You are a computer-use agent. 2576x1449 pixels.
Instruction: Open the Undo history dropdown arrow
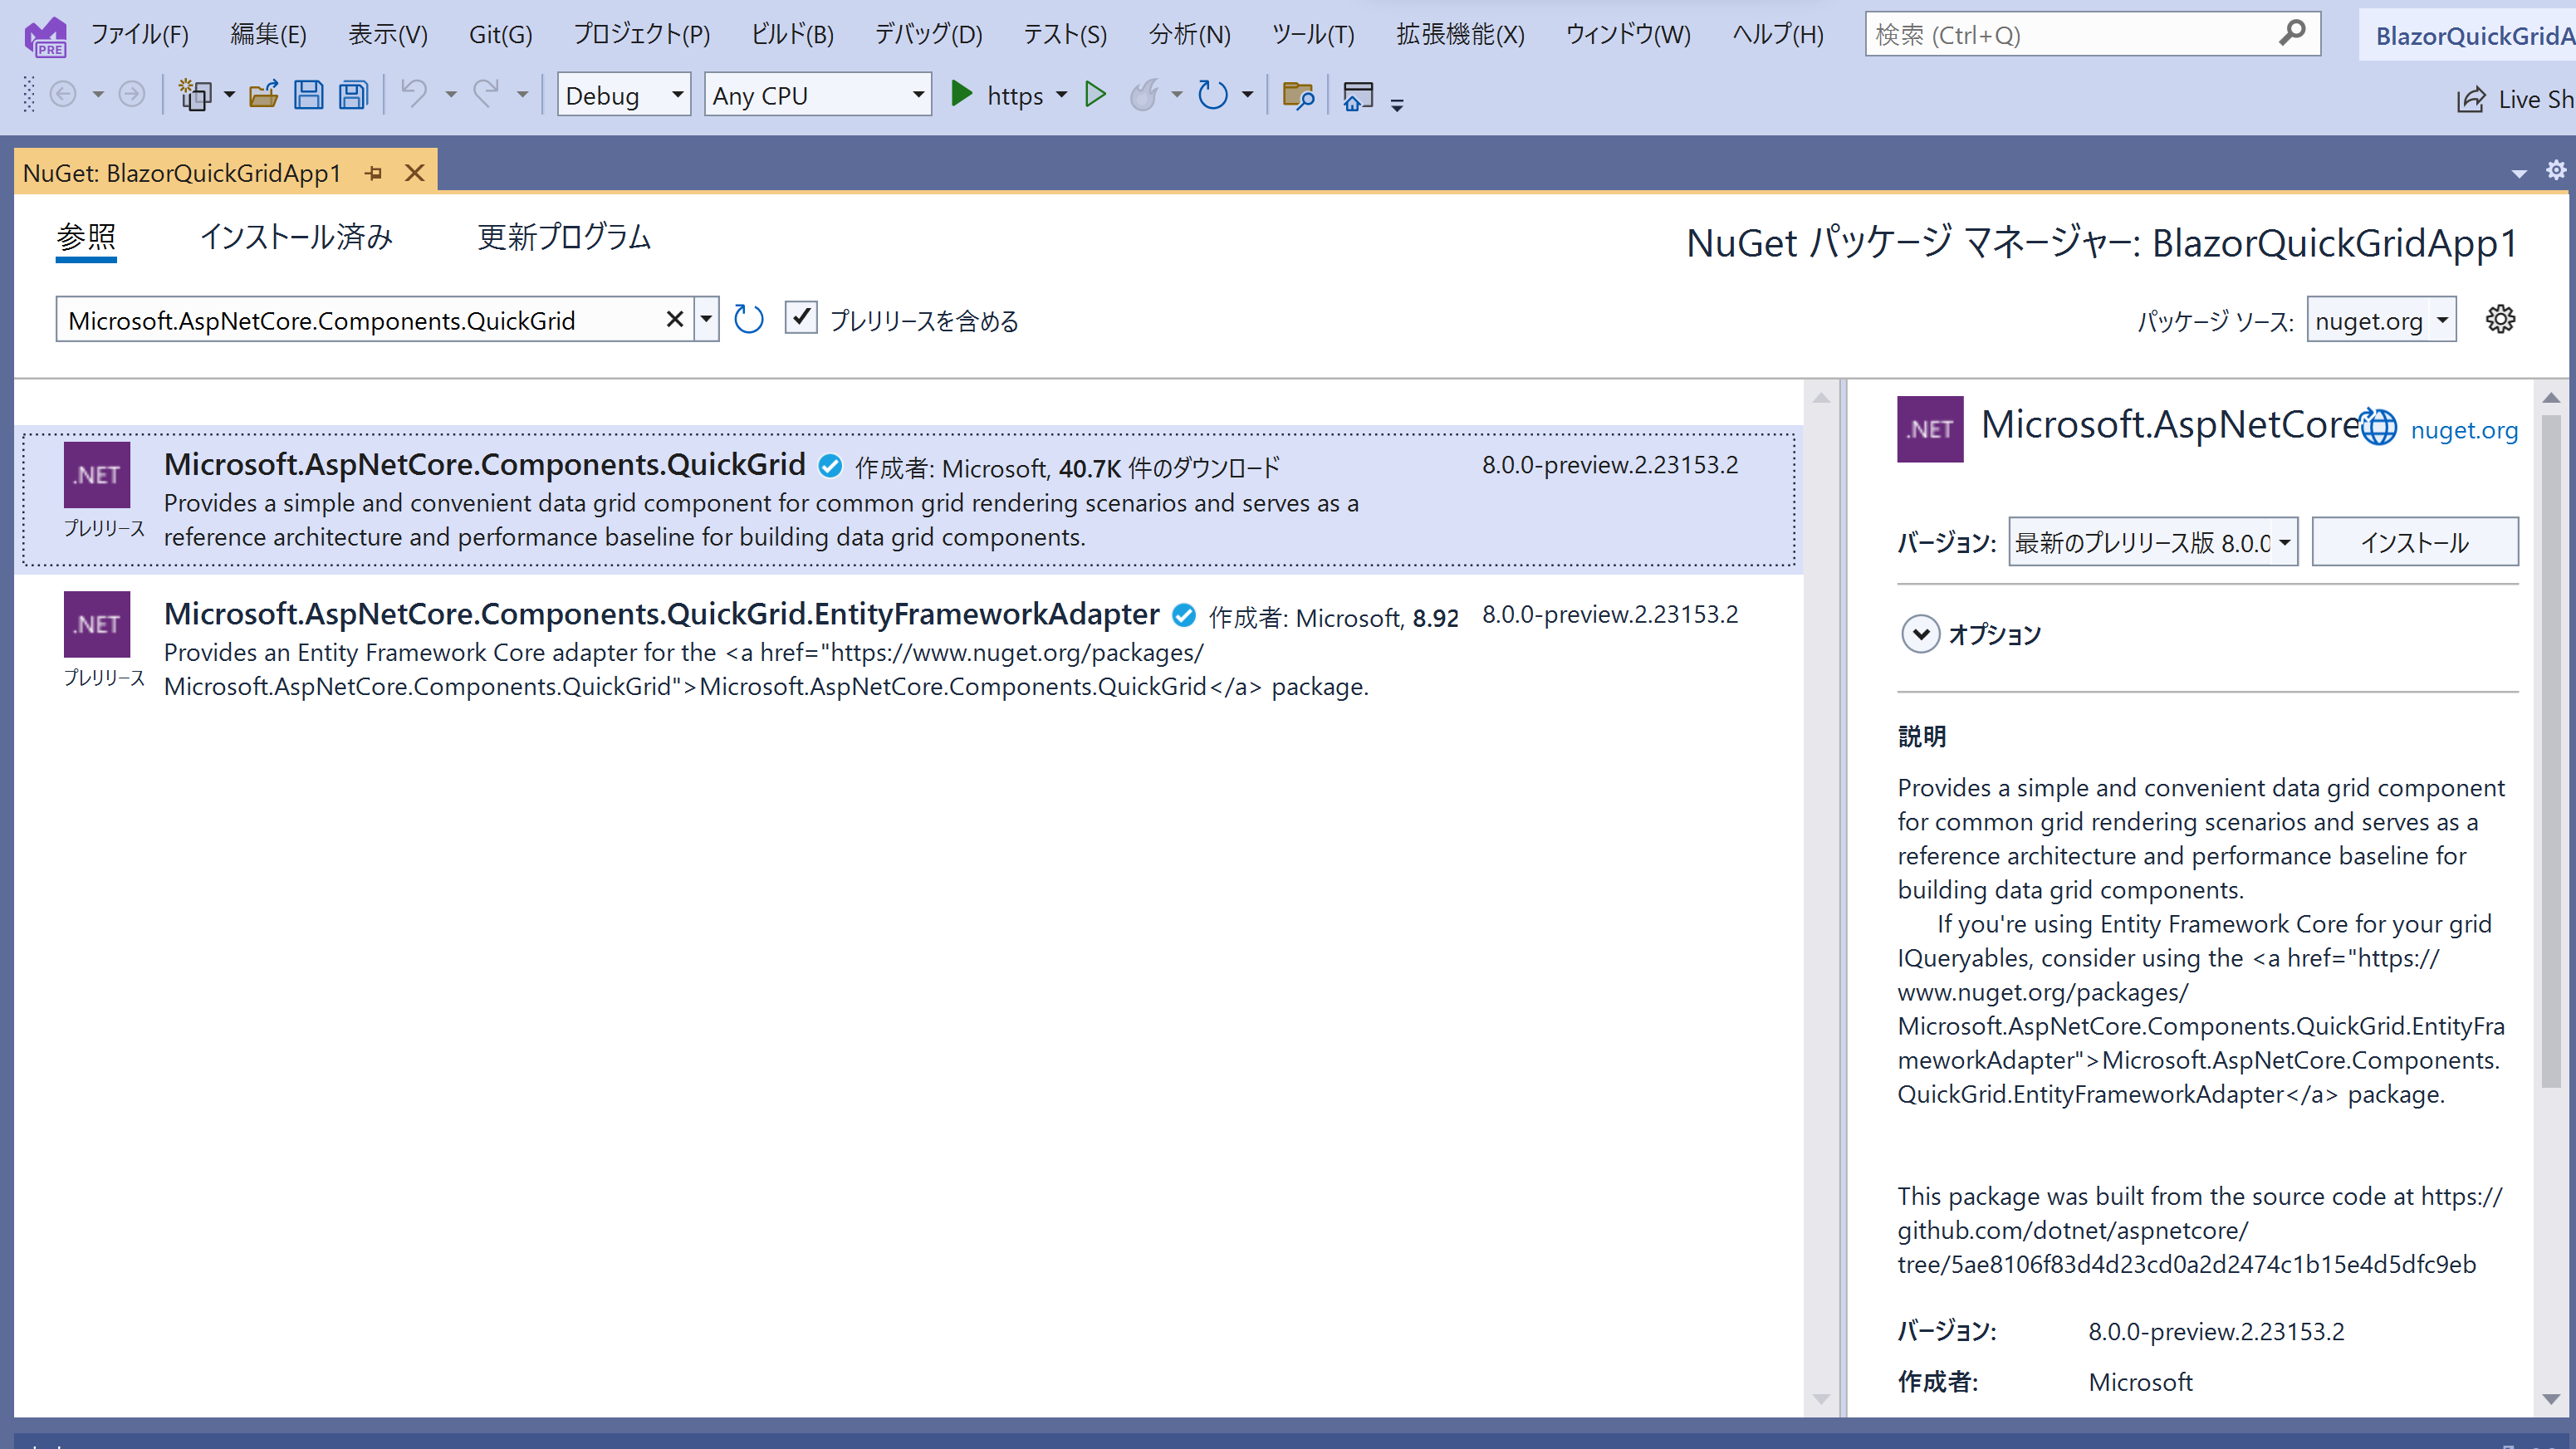pyautogui.click(x=450, y=95)
